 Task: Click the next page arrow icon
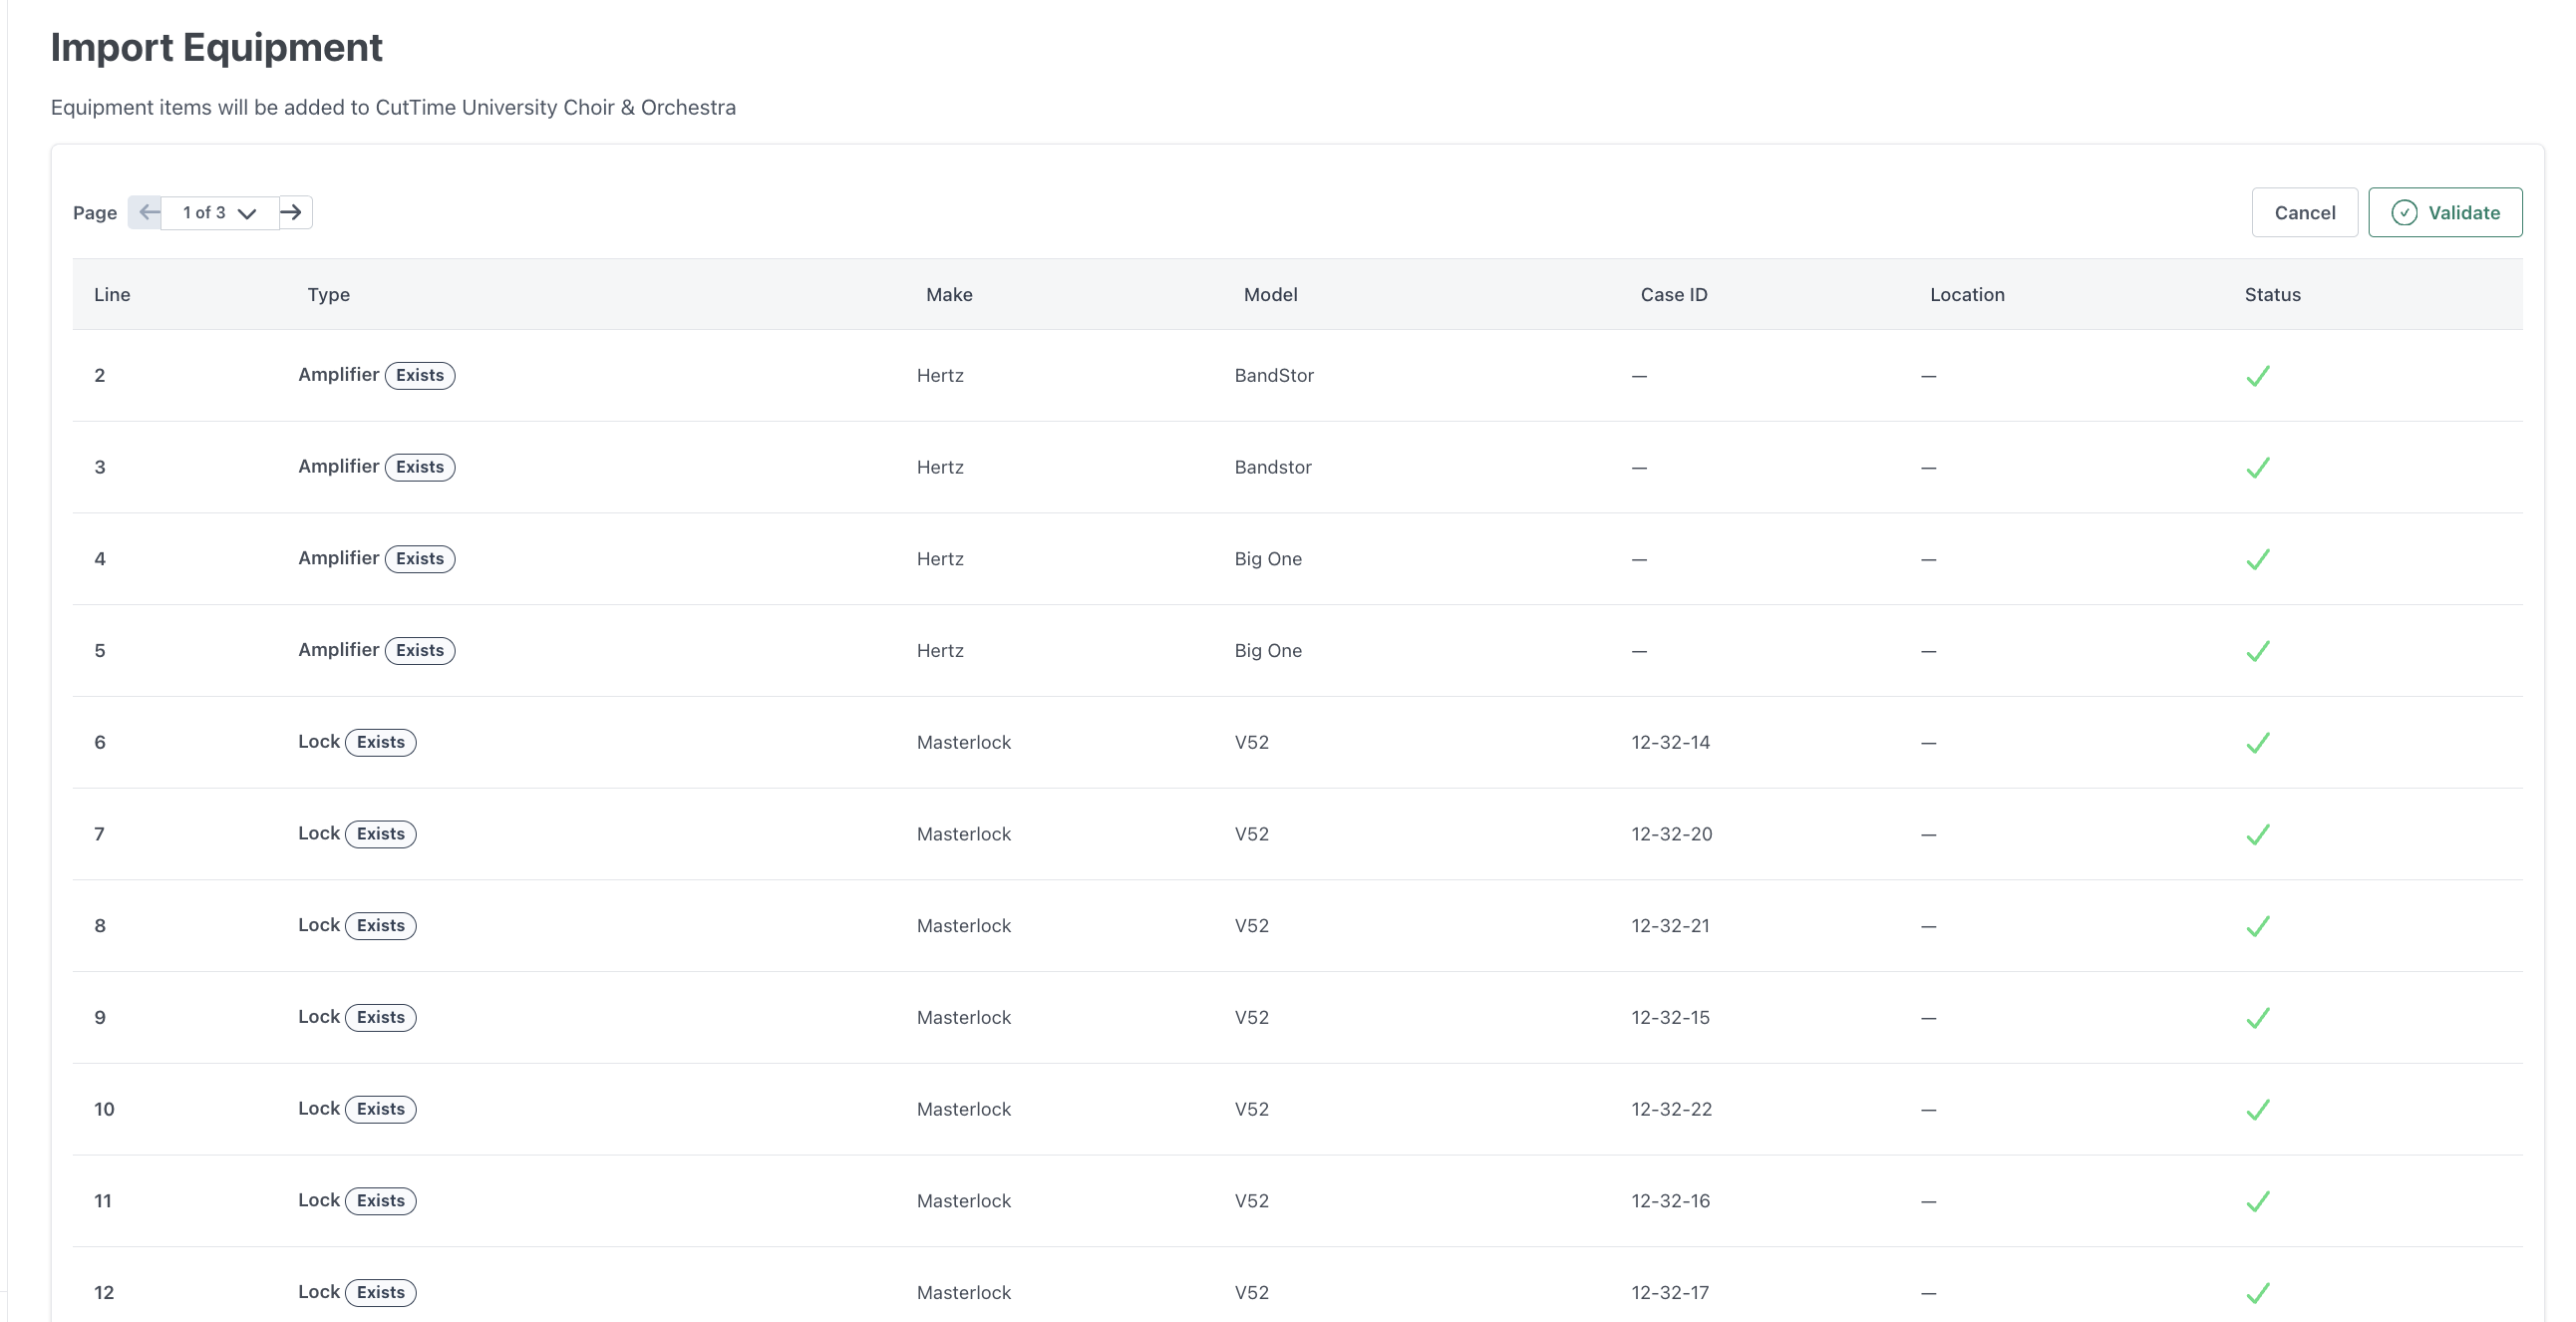[x=292, y=212]
